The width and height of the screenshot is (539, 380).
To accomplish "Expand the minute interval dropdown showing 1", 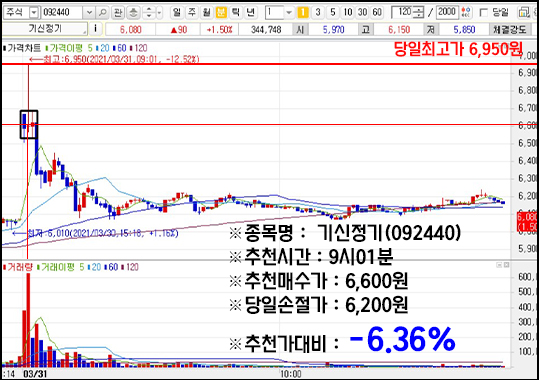I will 289,13.
